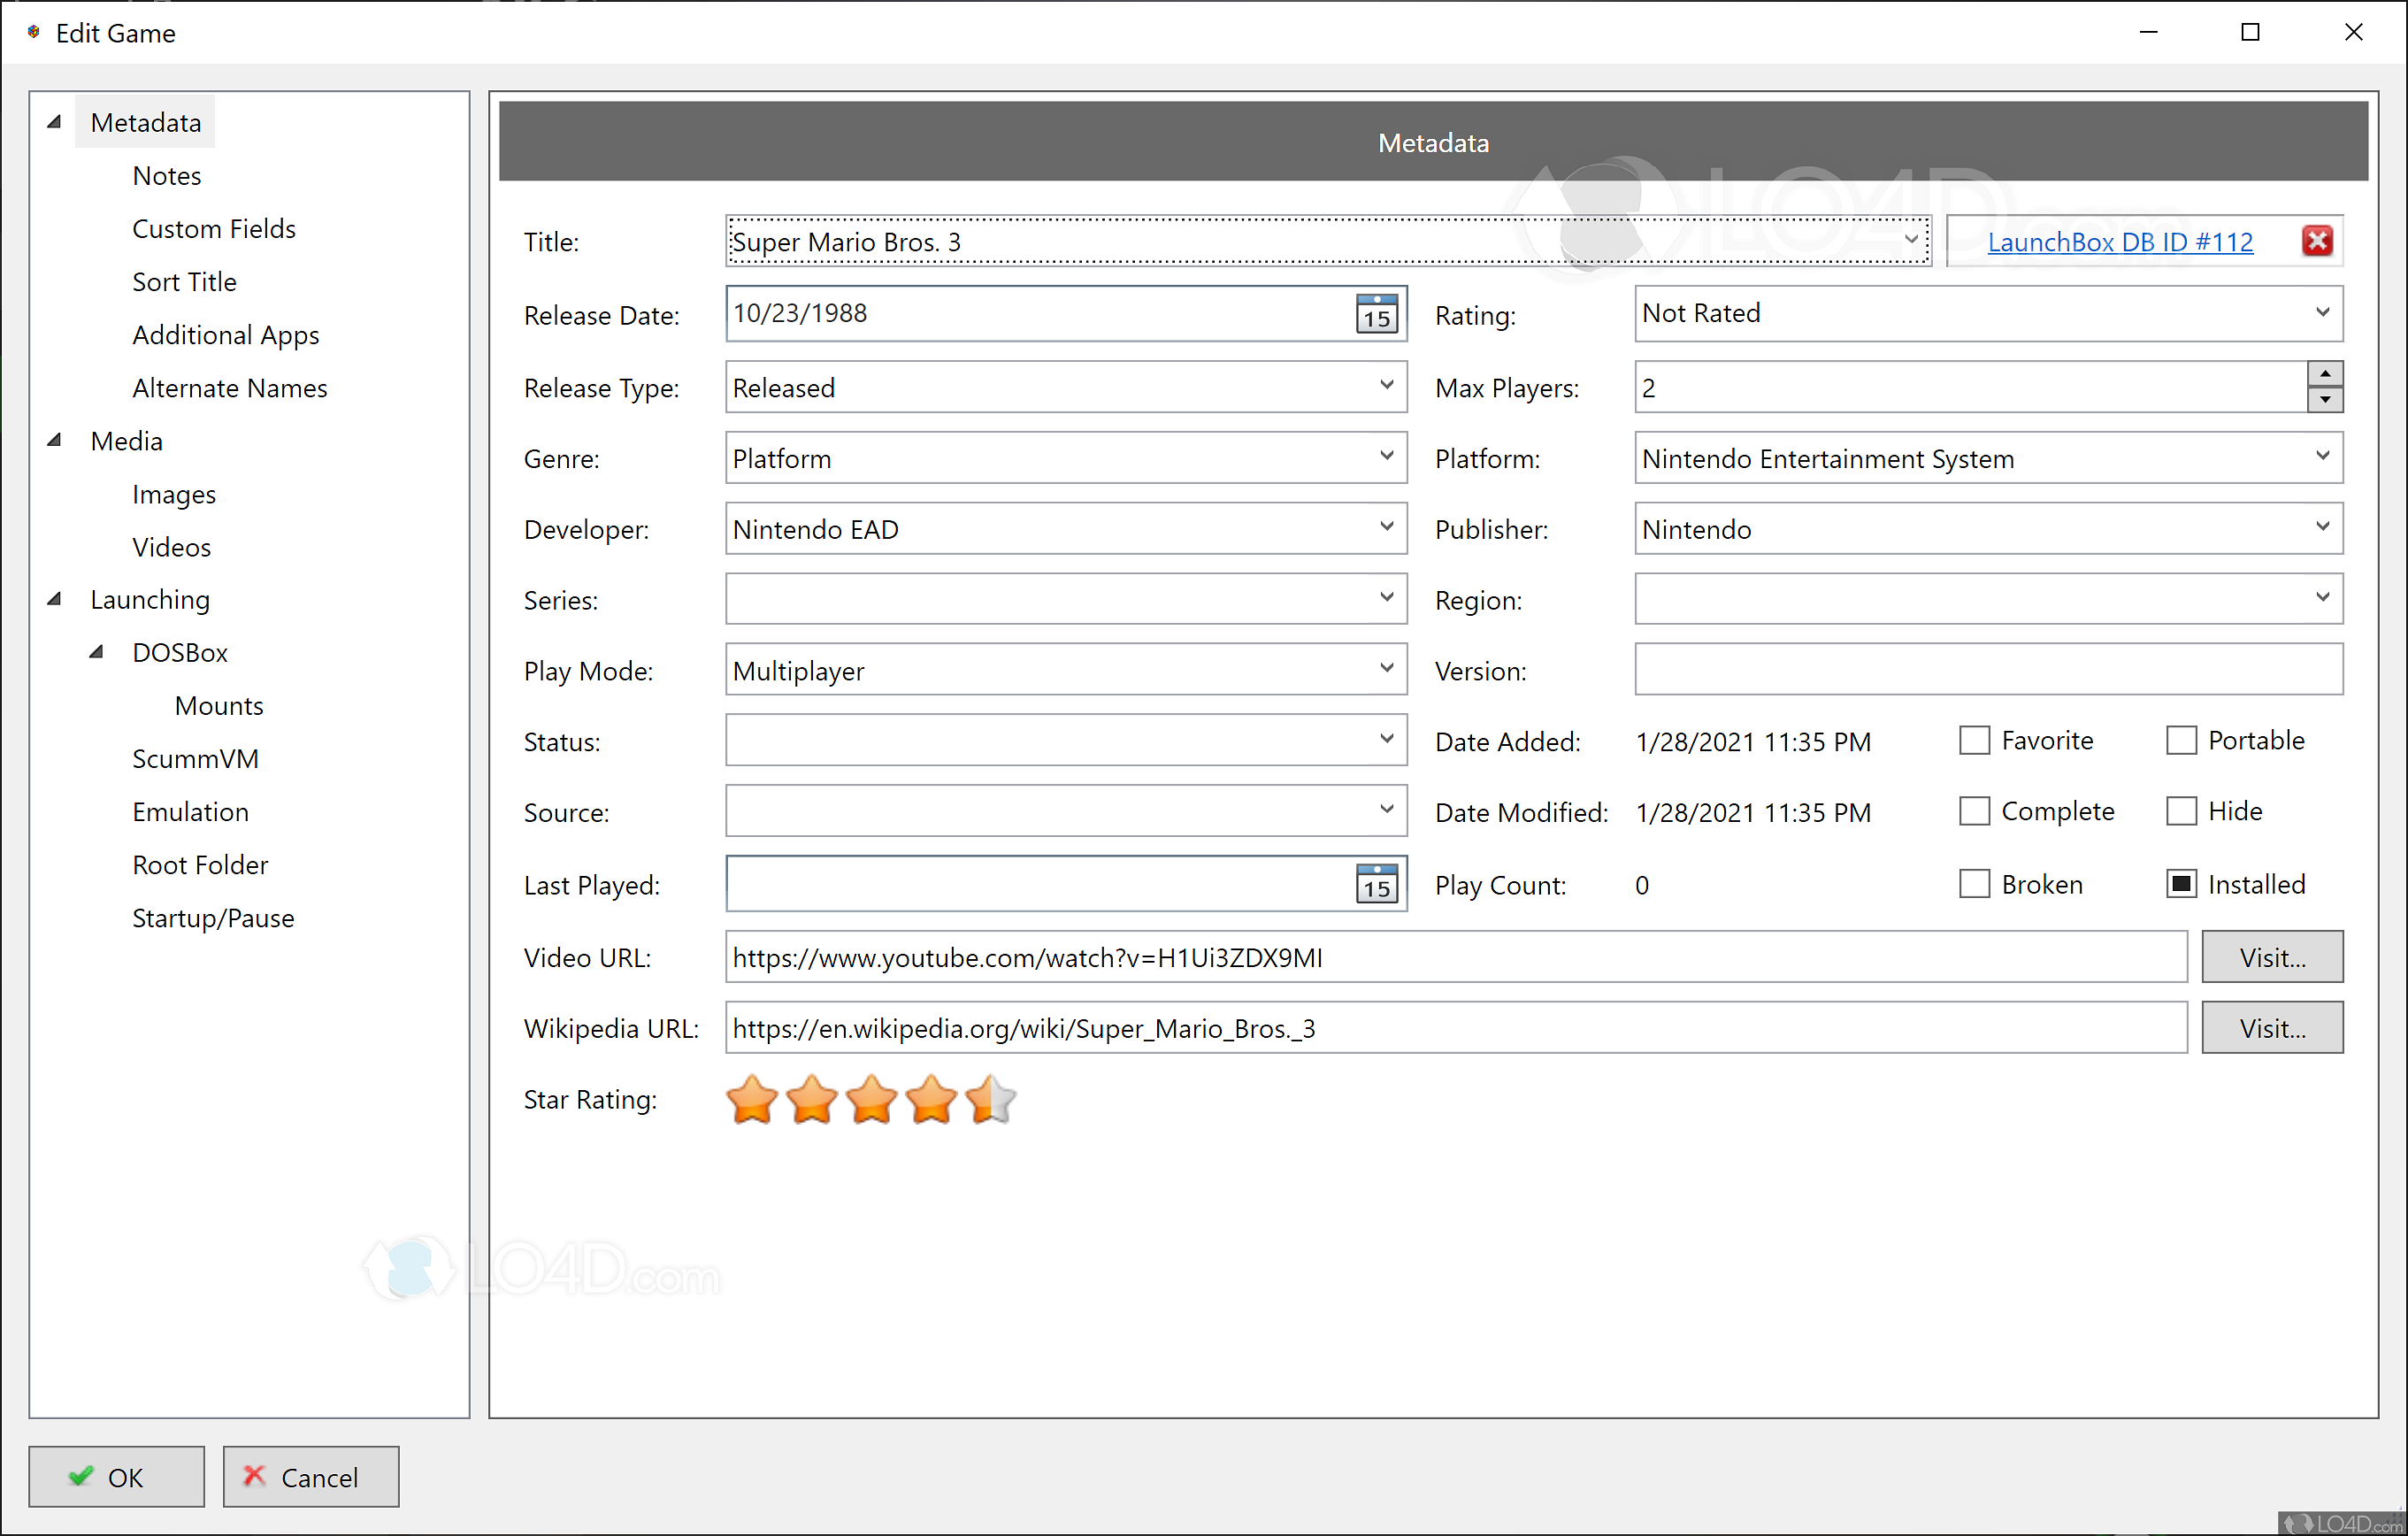The image size is (2408, 1536).
Task: Go to Emulation settings in sidebar
Action: coord(190,811)
